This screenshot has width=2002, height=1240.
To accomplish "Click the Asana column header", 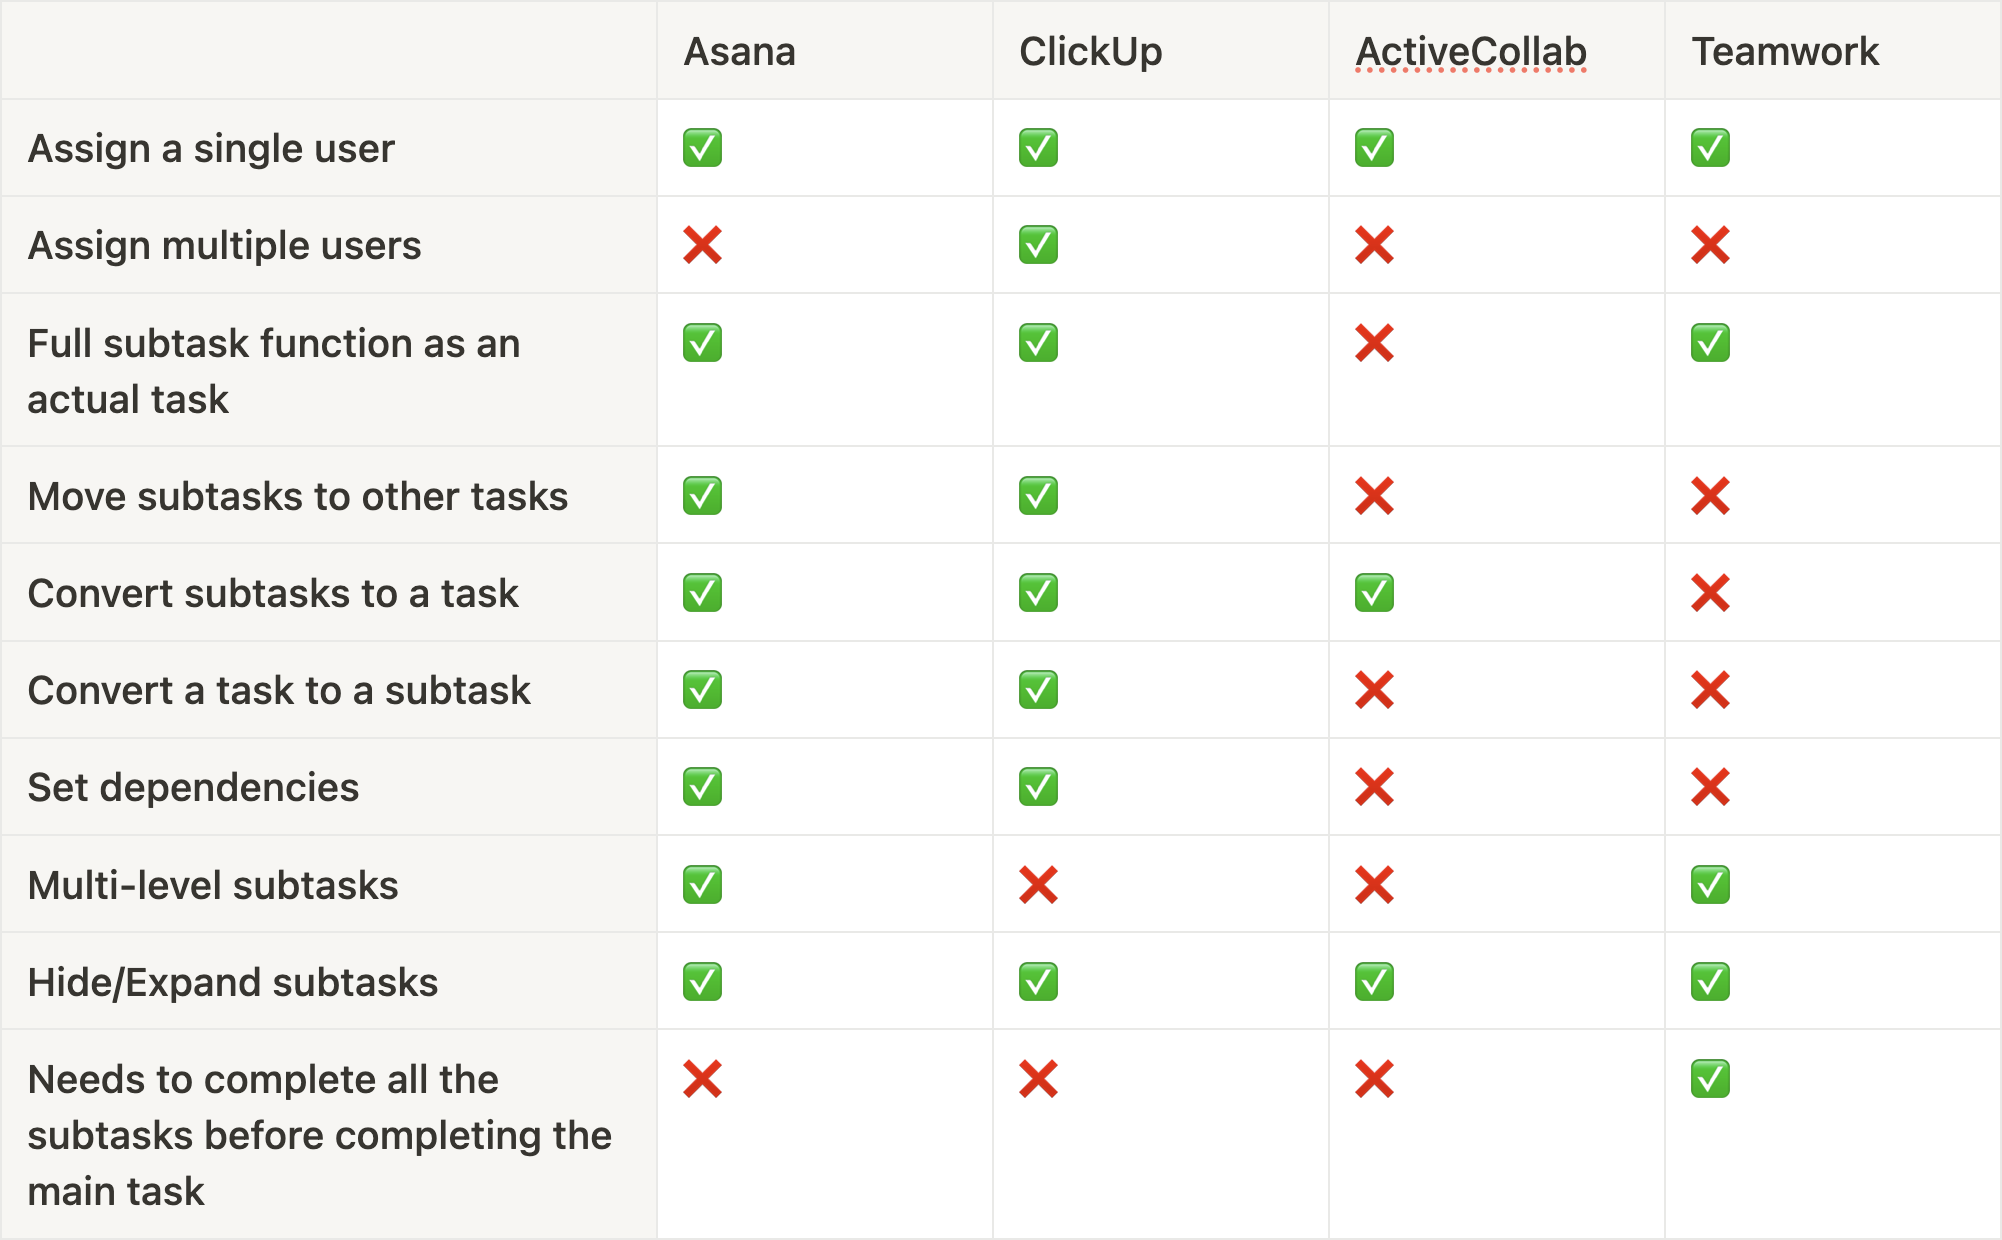I will [x=739, y=52].
